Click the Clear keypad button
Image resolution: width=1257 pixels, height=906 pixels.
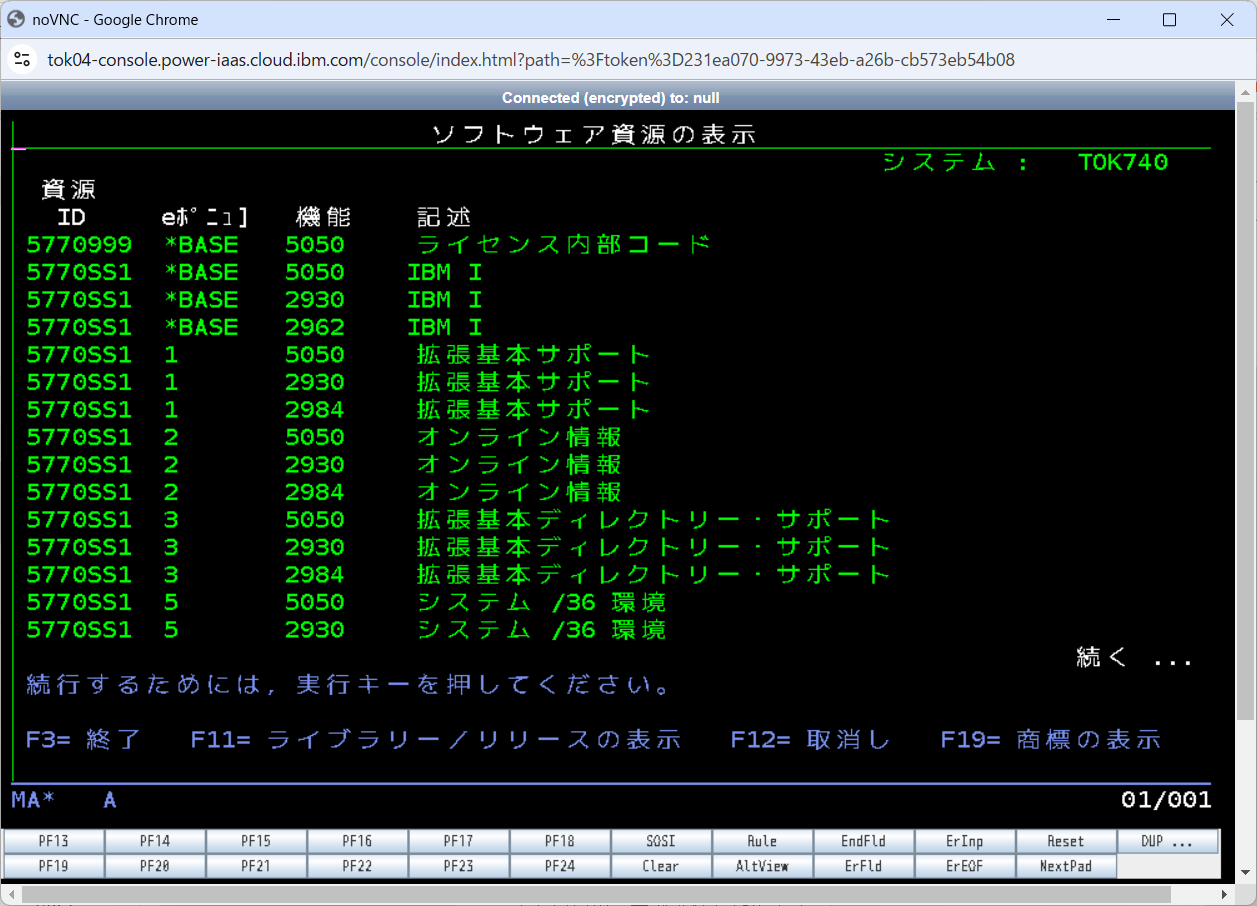[661, 866]
